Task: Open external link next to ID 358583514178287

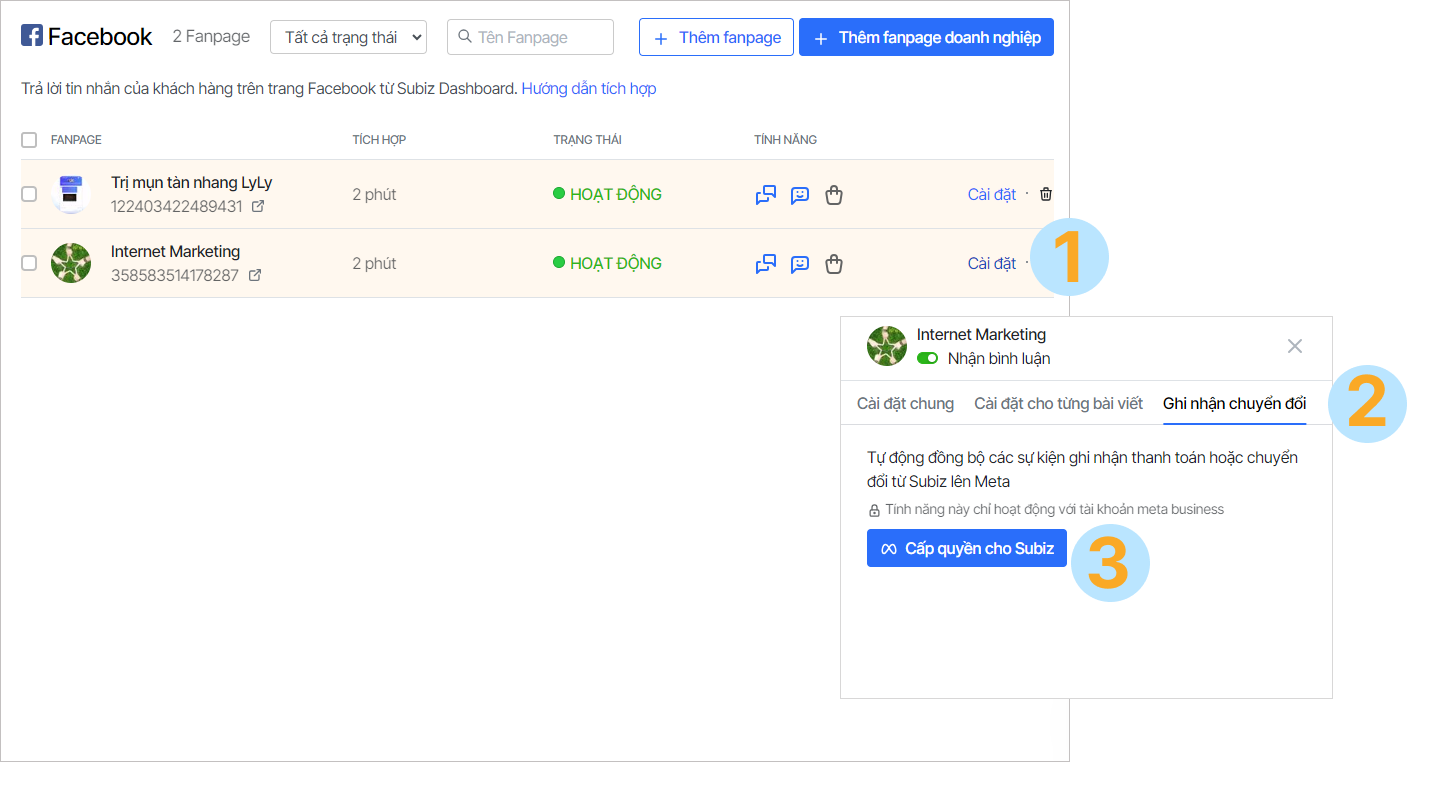Action: [x=255, y=275]
